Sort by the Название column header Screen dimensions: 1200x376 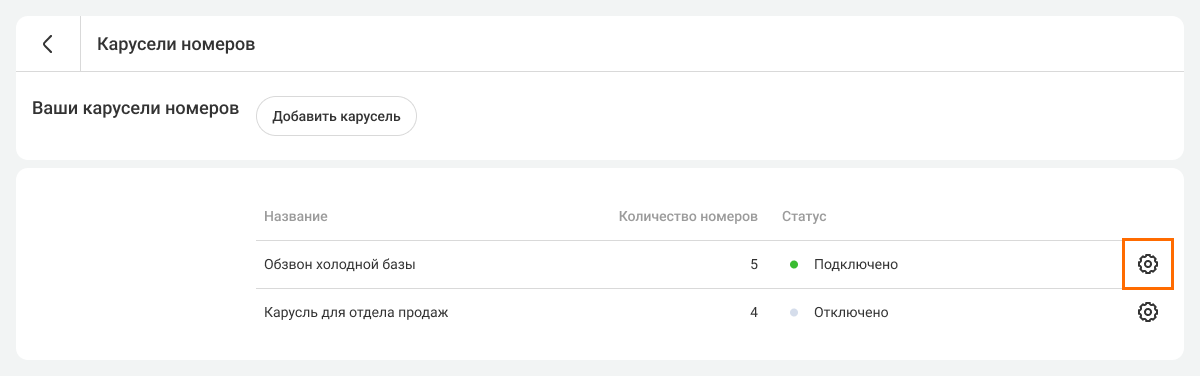click(296, 216)
